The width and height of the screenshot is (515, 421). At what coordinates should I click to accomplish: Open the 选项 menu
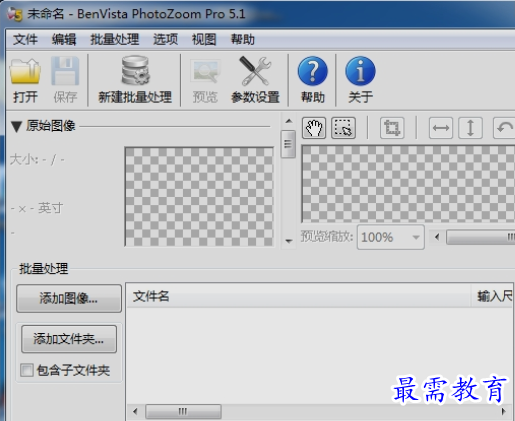165,39
